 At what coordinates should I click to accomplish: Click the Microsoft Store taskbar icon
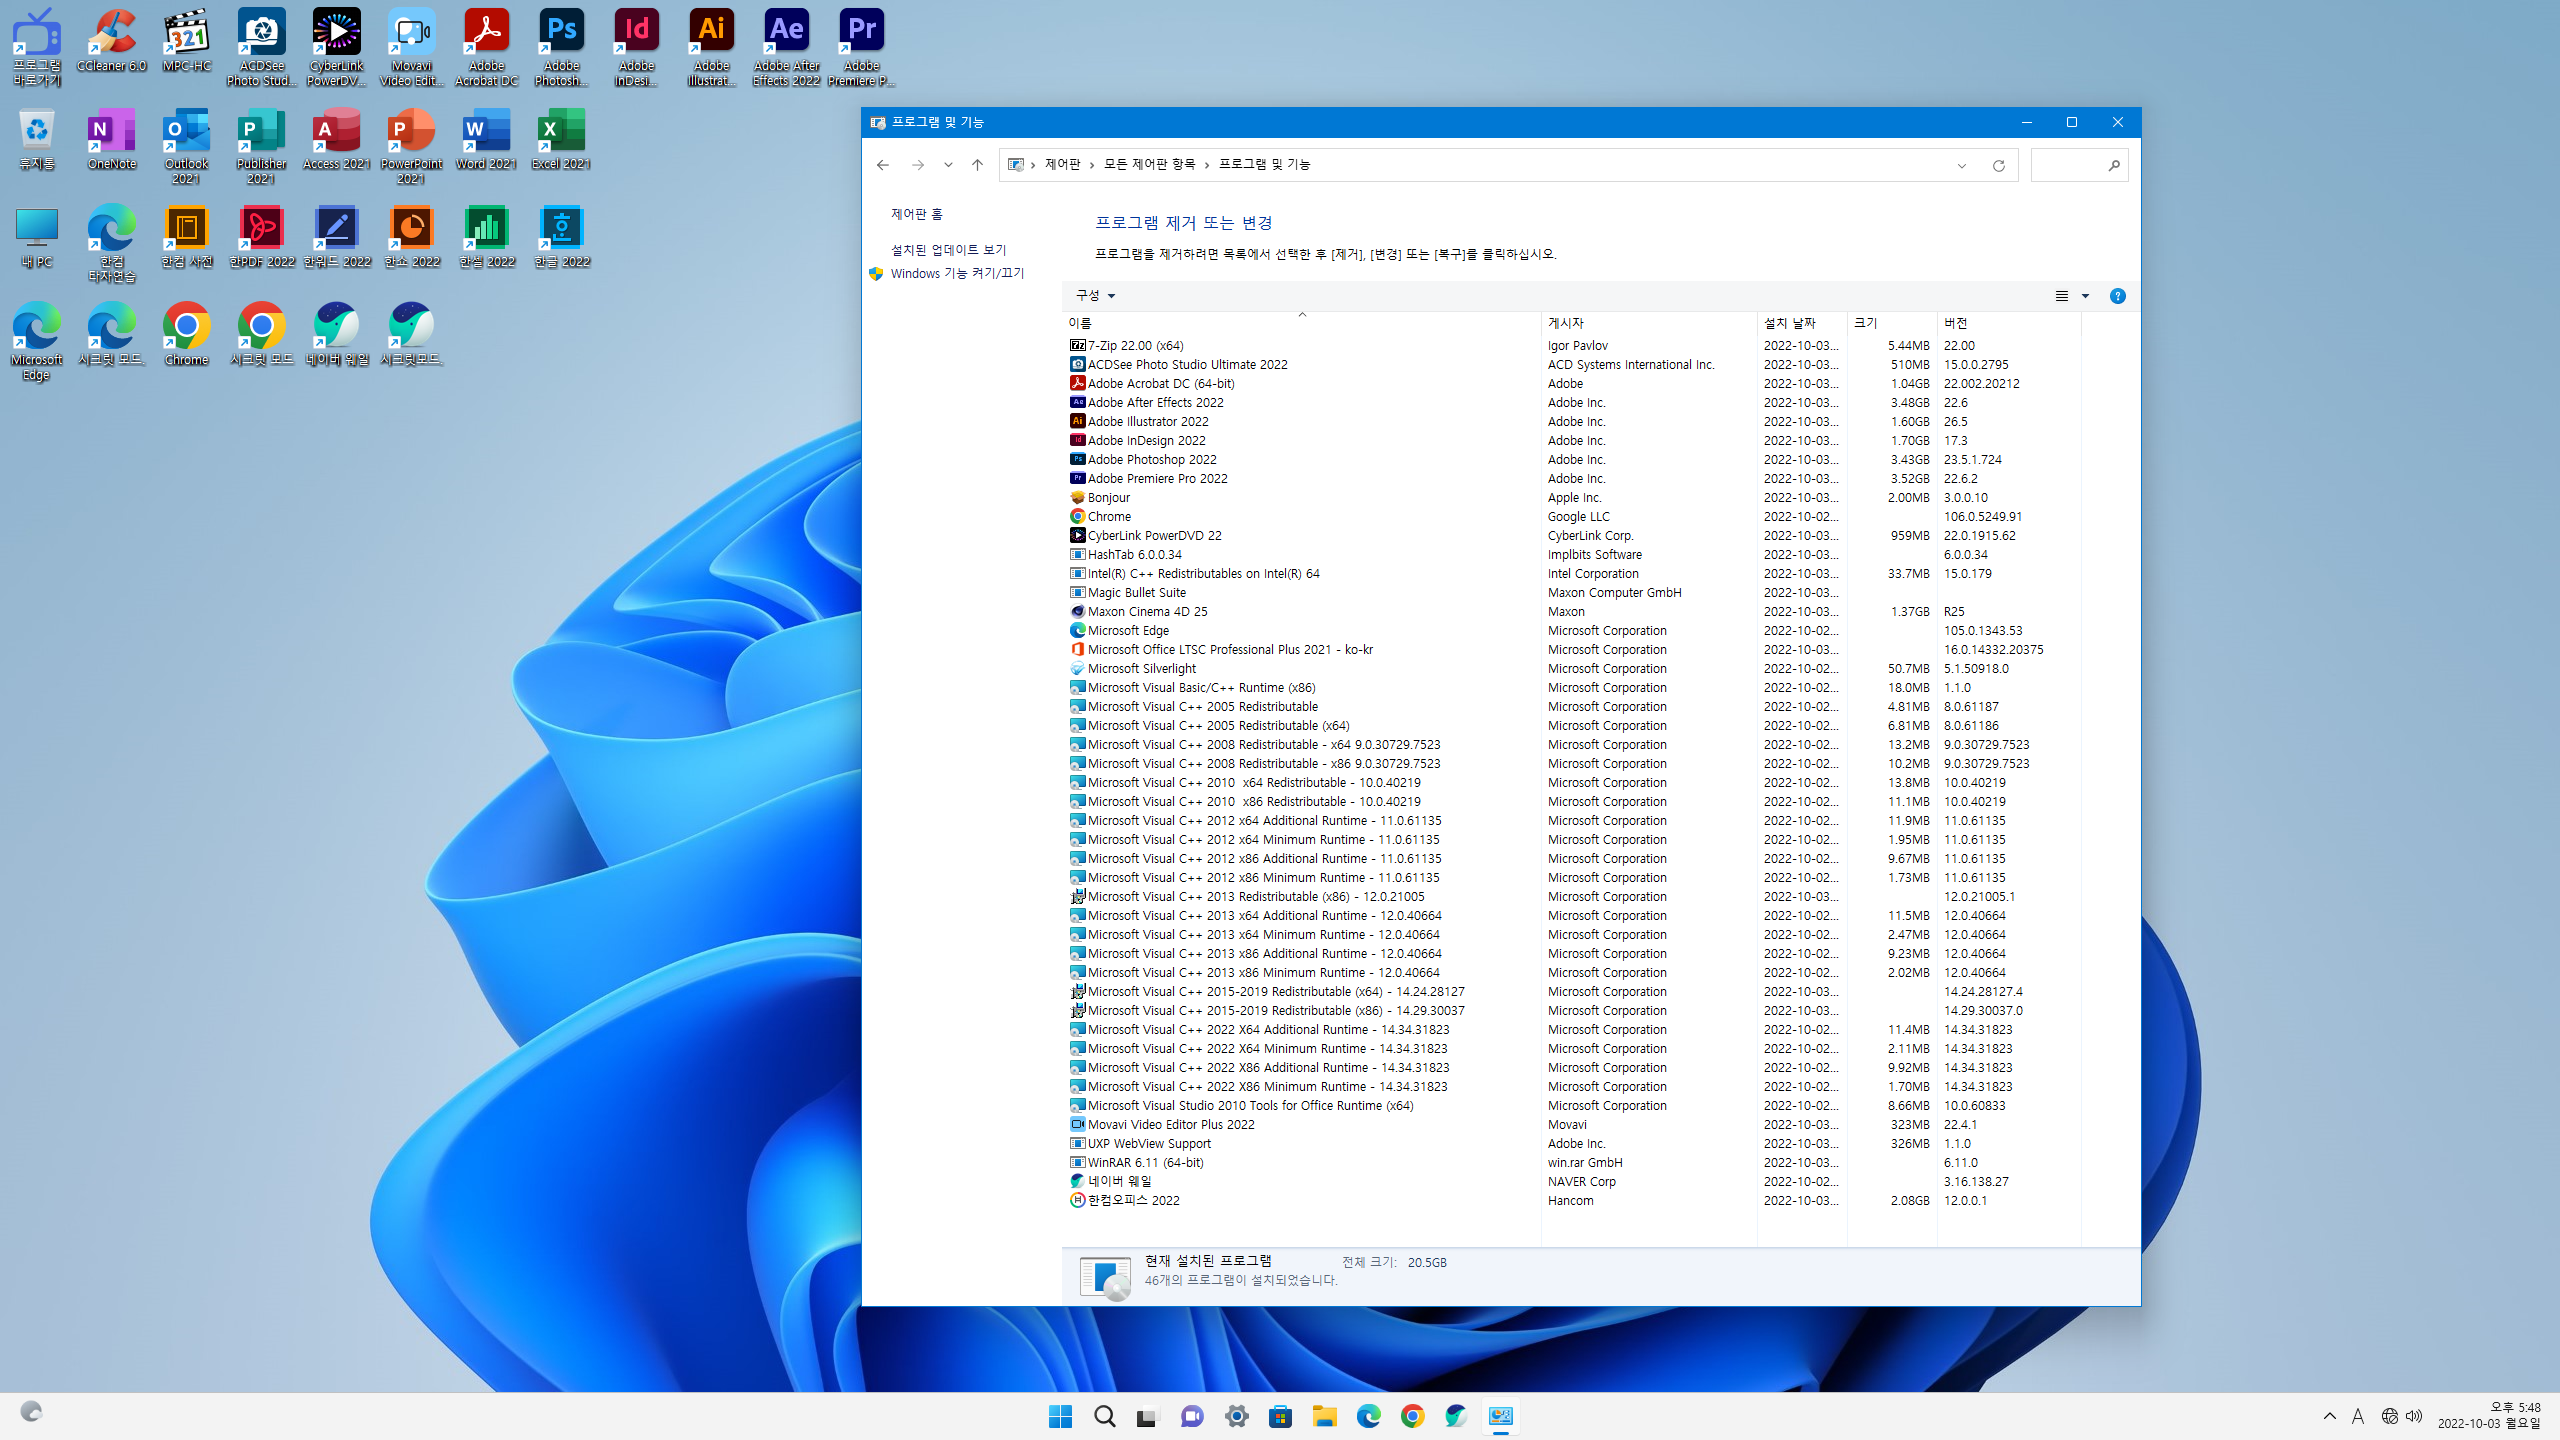[x=1280, y=1416]
